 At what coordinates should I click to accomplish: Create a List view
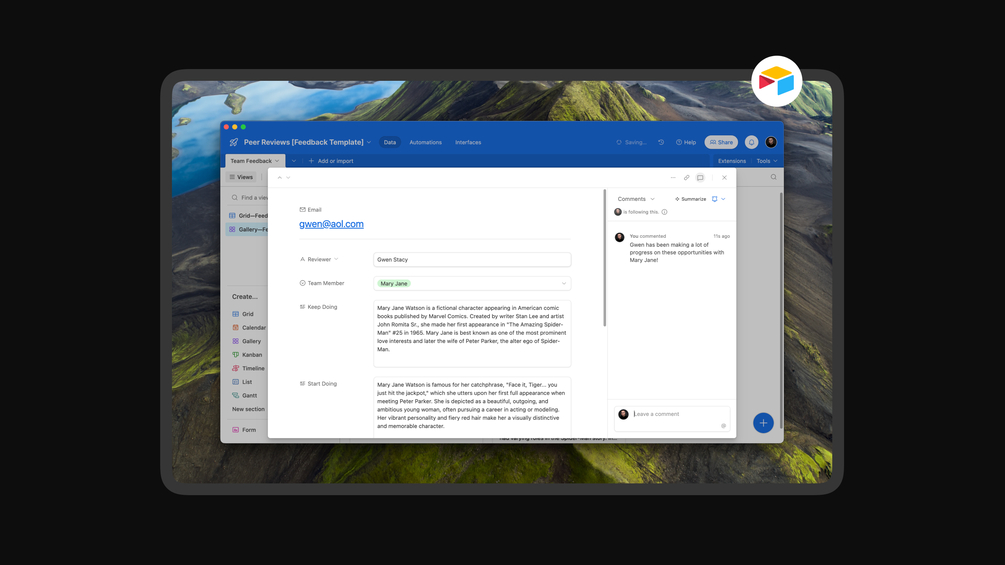click(242, 382)
